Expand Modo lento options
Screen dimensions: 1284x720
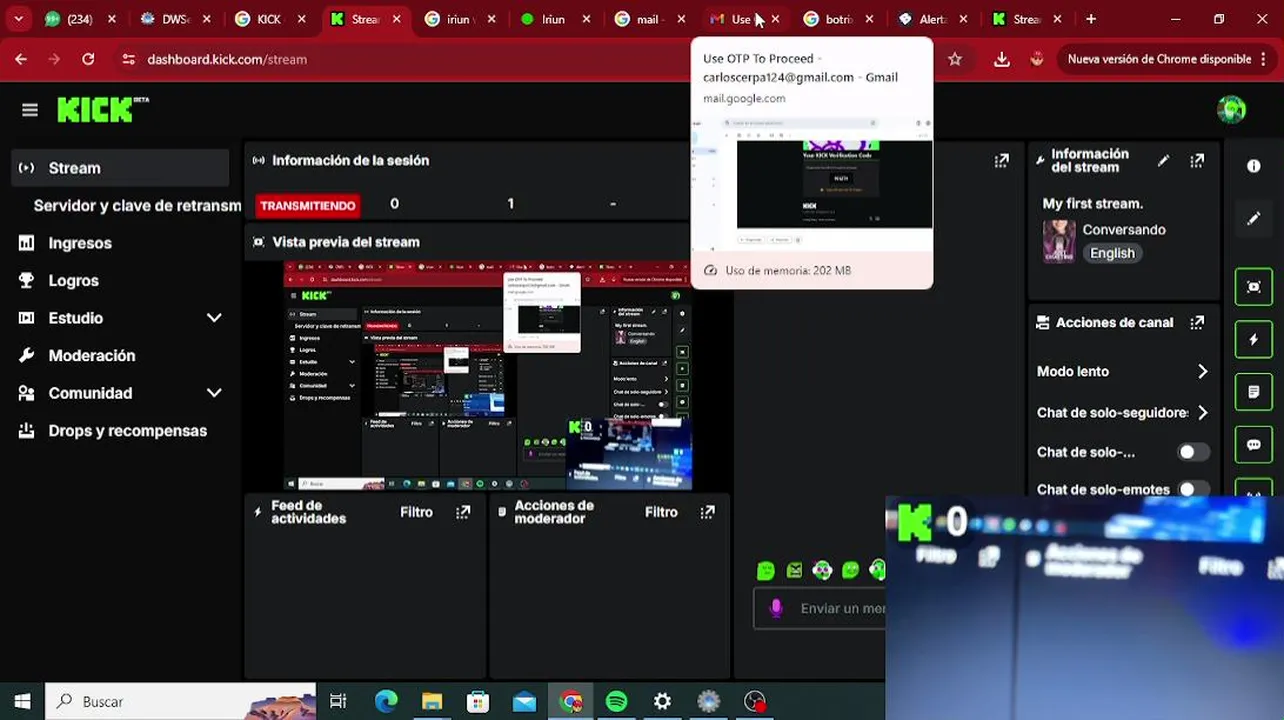1202,371
